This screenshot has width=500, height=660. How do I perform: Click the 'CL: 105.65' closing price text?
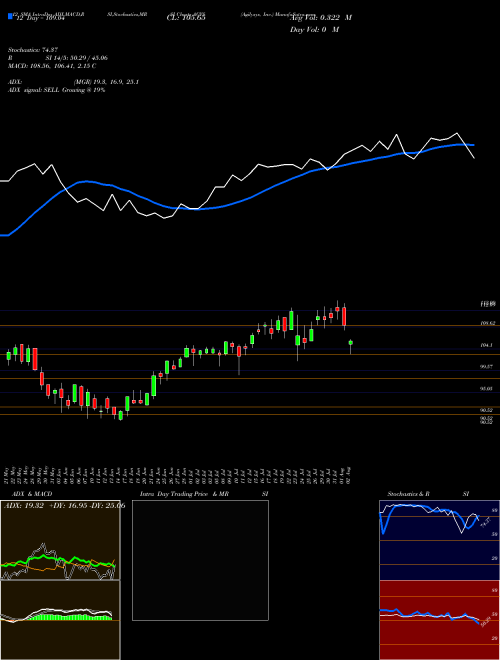click(186, 18)
